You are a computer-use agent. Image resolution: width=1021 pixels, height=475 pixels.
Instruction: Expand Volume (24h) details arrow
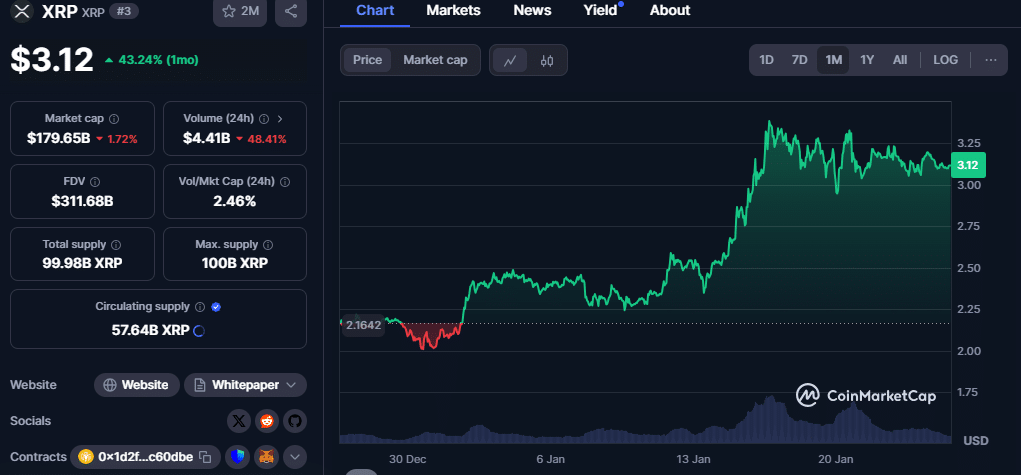280,119
